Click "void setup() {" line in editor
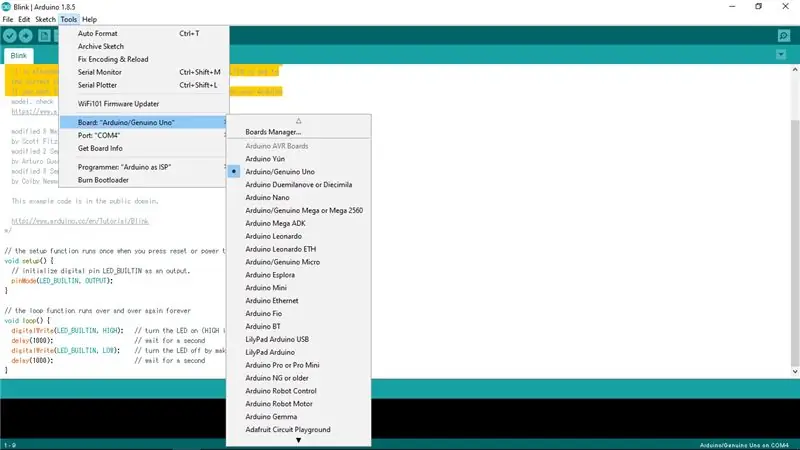Image resolution: width=800 pixels, height=450 pixels. click(x=29, y=261)
